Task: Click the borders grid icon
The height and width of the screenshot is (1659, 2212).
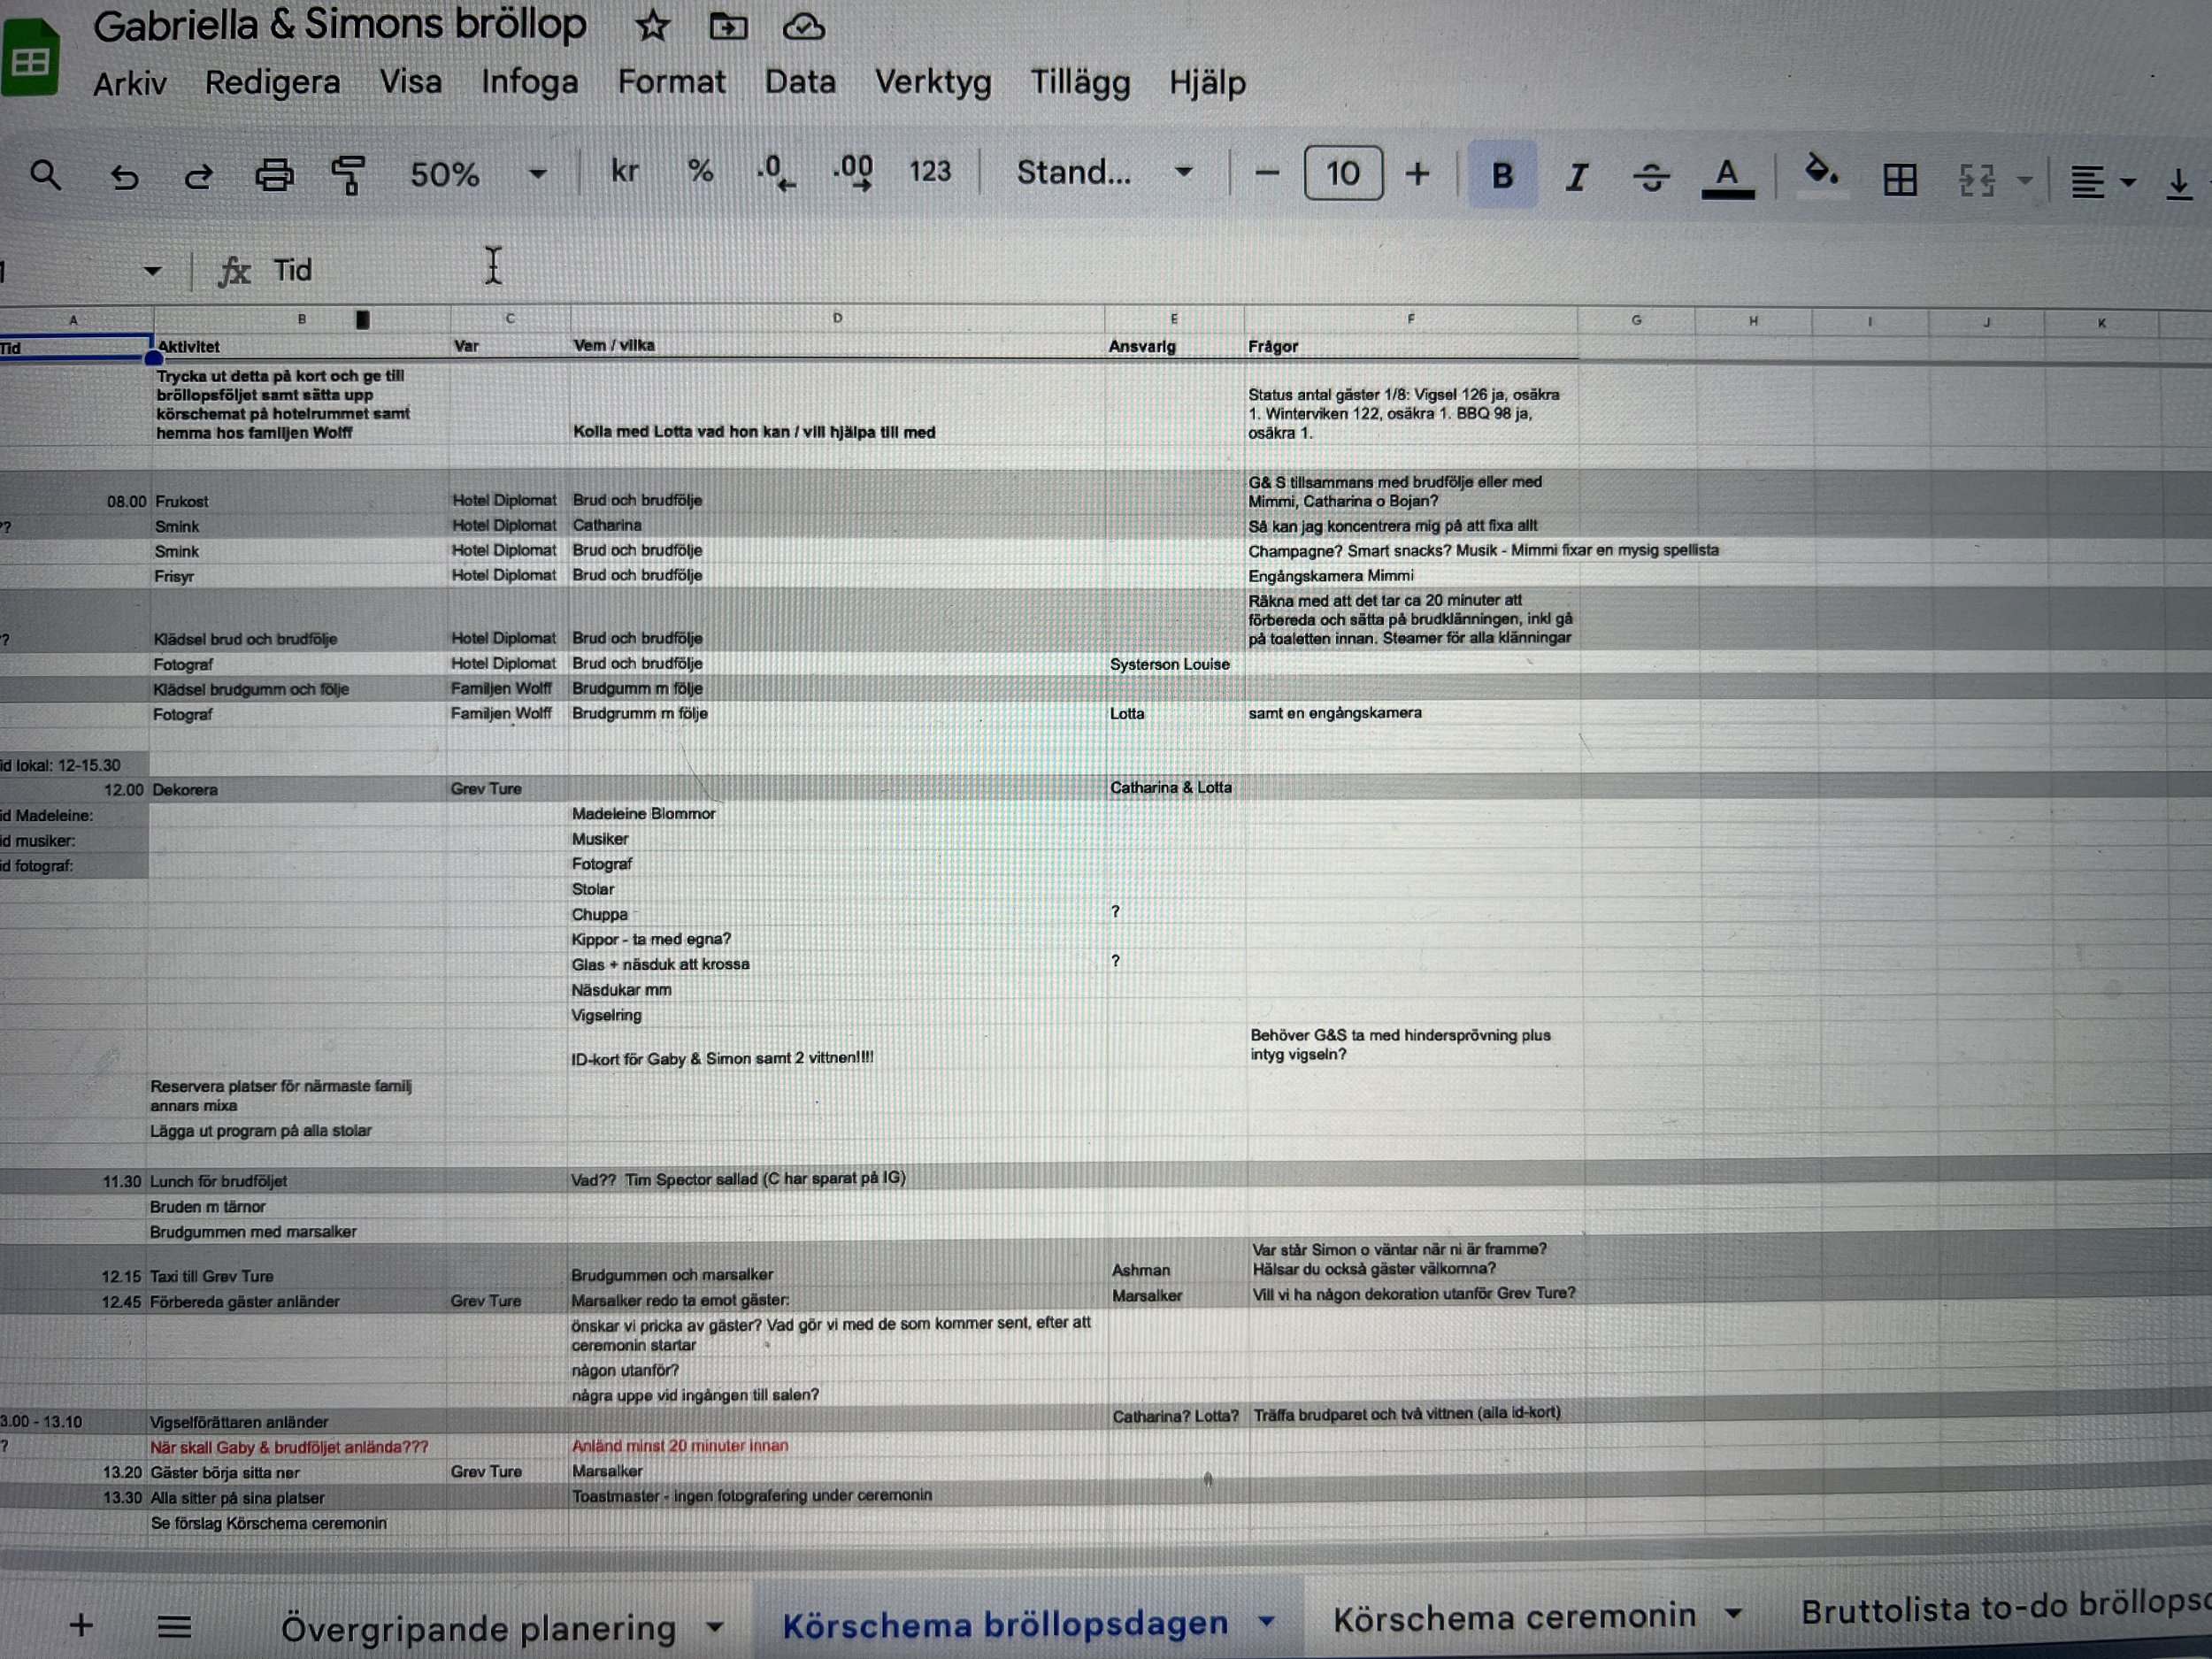Action: (x=1899, y=180)
